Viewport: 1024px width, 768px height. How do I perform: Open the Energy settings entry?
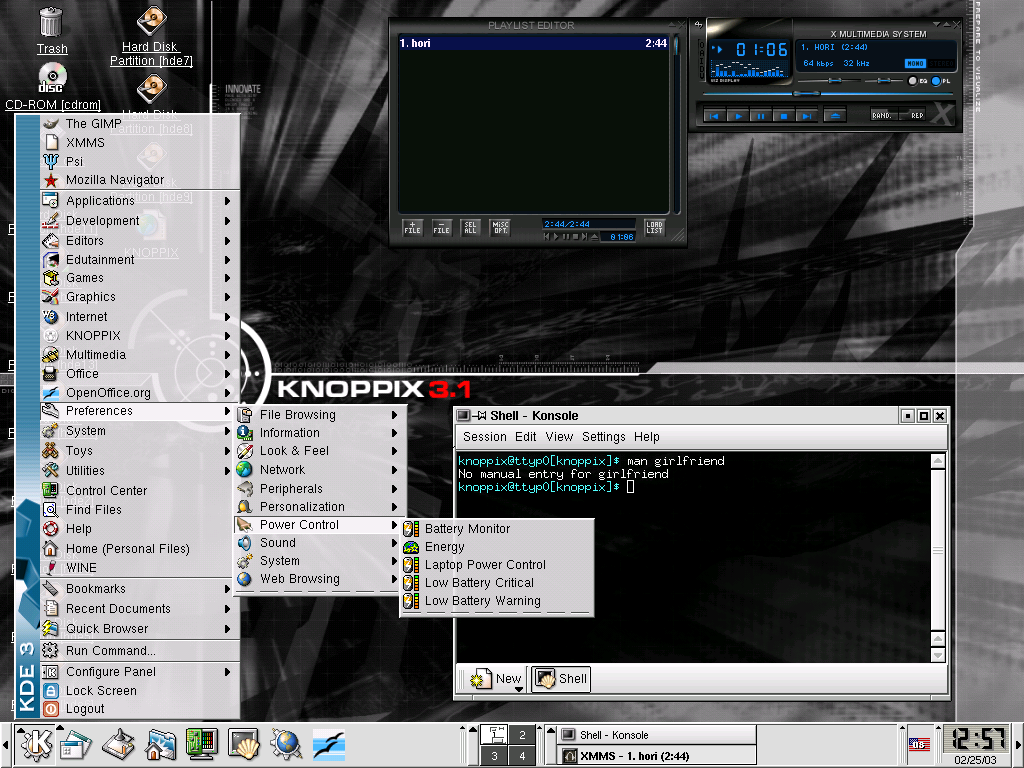pyautogui.click(x=496, y=547)
